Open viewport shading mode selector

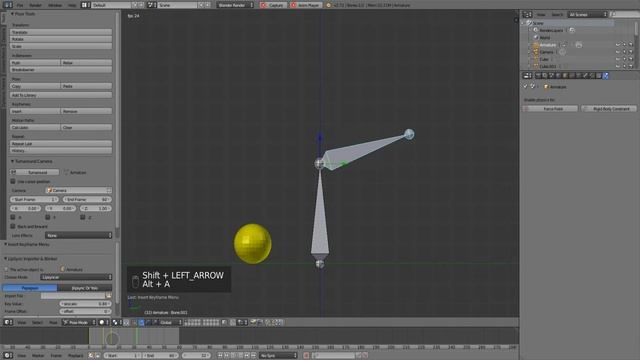pos(103,322)
